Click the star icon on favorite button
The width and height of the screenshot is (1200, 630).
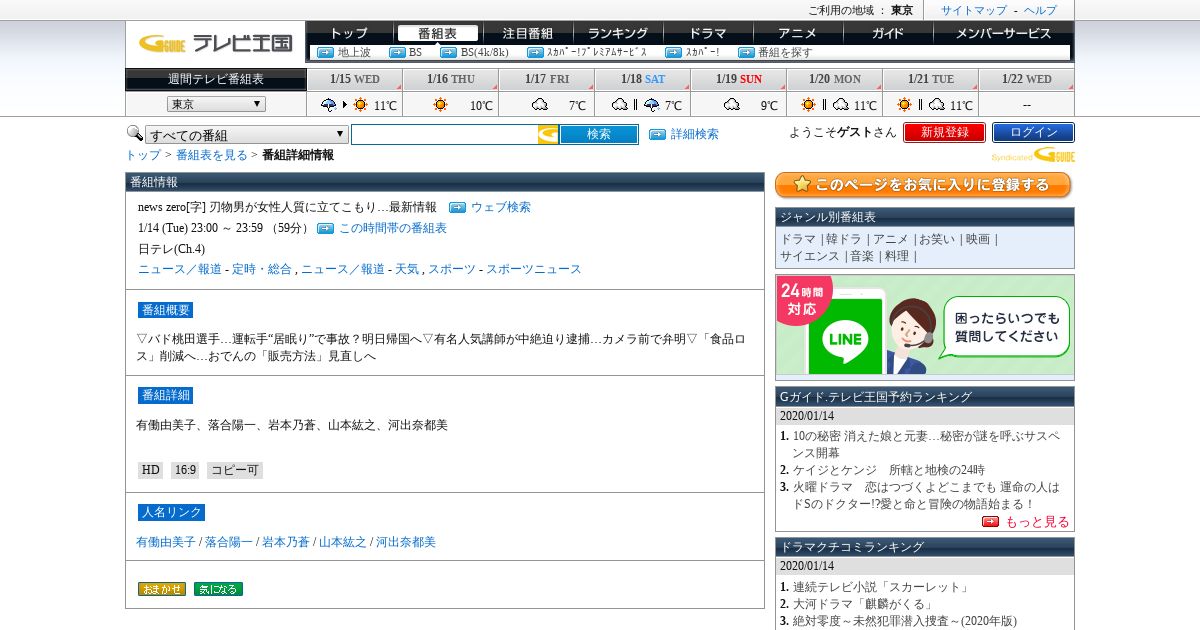coord(801,185)
